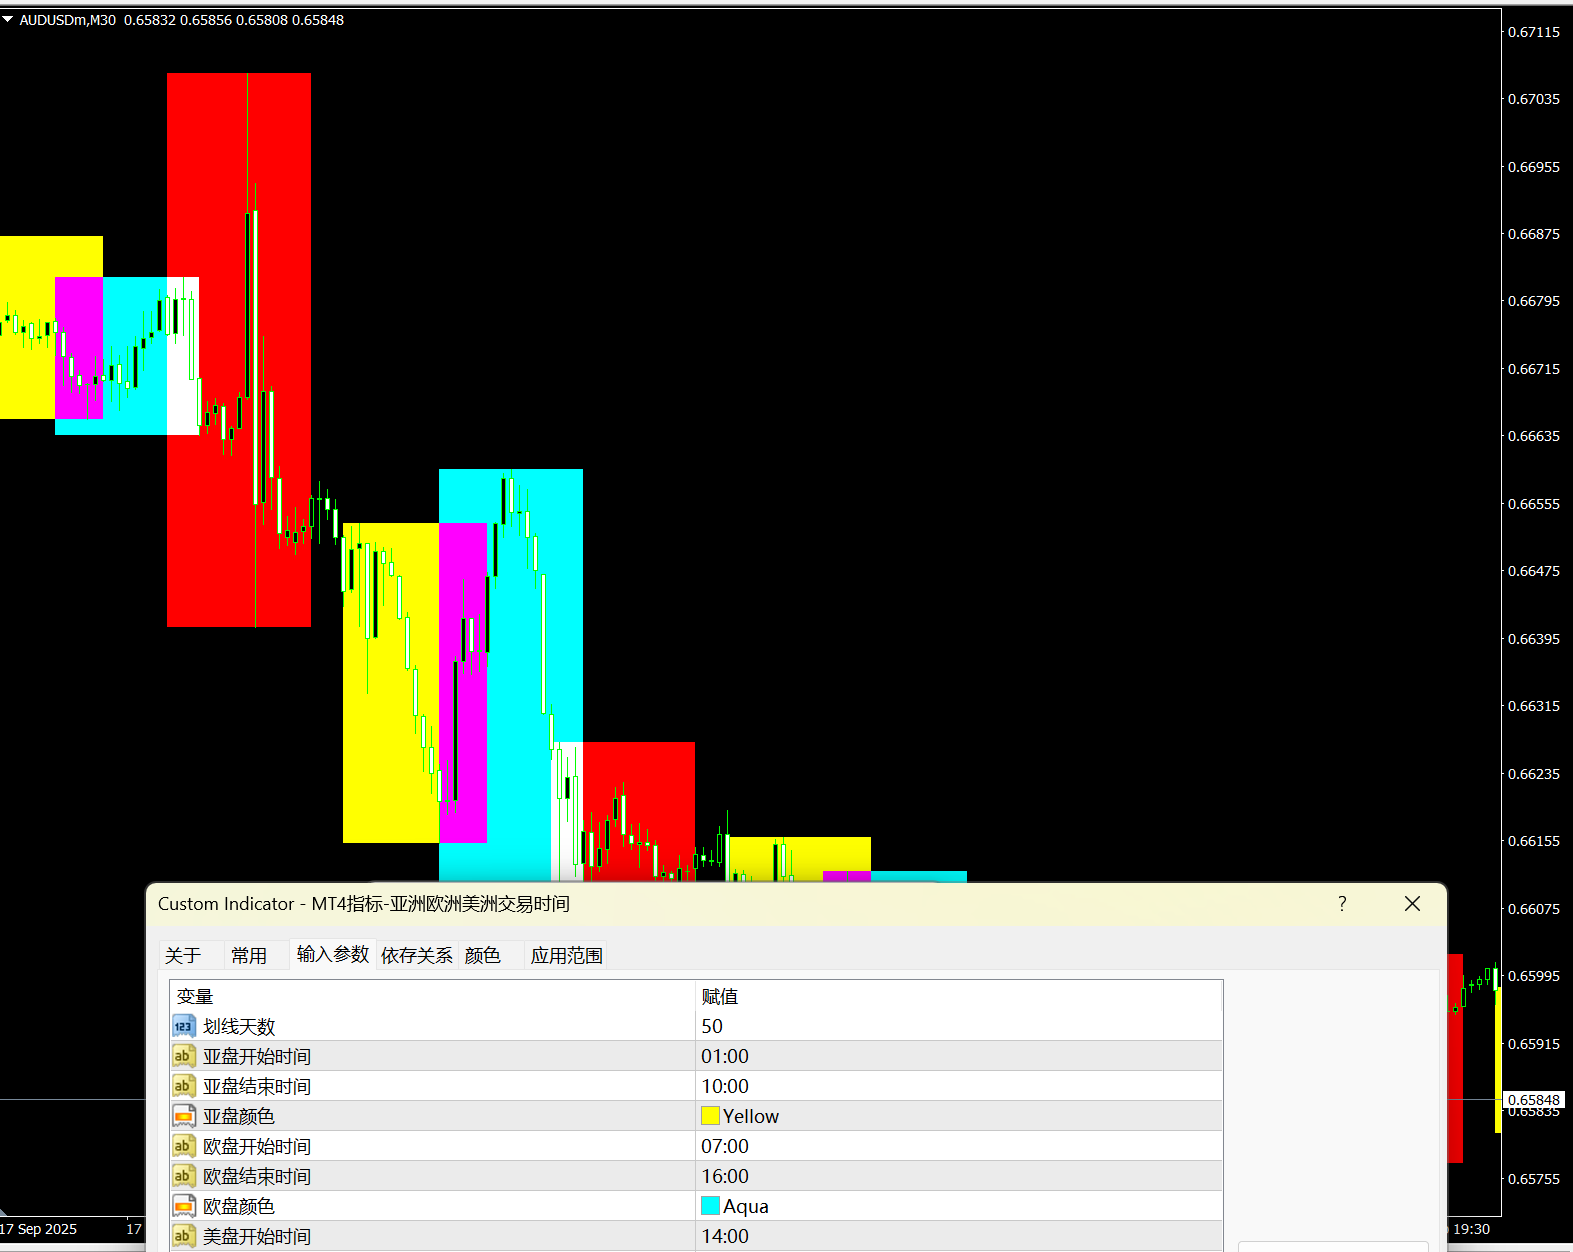This screenshot has height=1252, width=1573.
Task: Click the string icon beside 亚盘开始时间
Action: click(183, 1056)
